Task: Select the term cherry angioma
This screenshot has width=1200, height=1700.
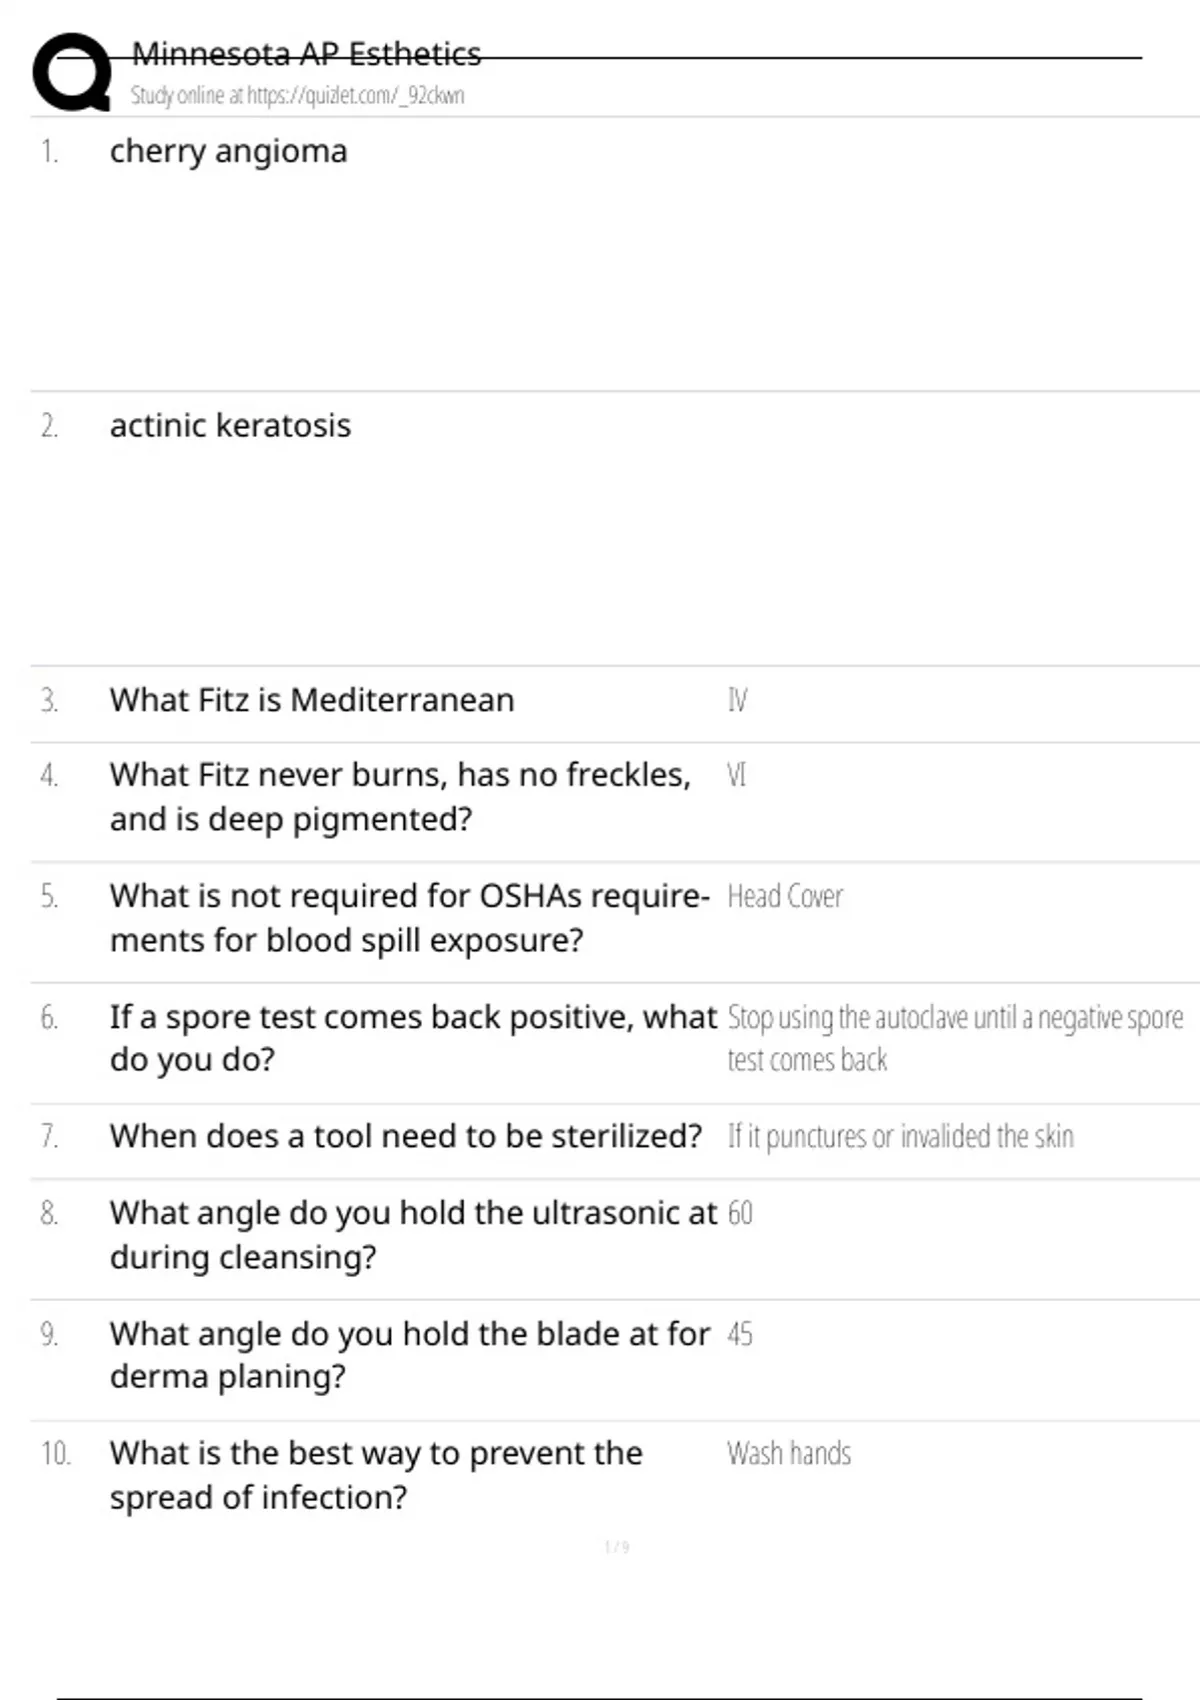Action: point(228,151)
